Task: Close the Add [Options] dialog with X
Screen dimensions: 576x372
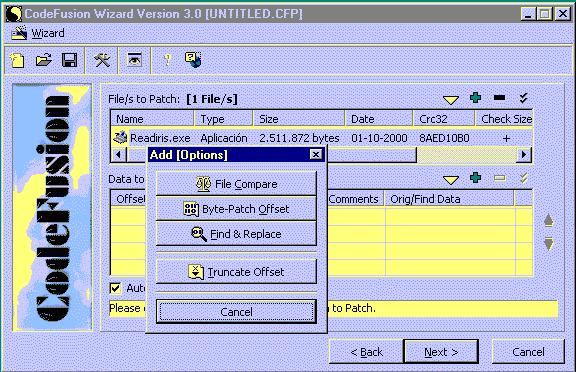Action: (x=316, y=155)
